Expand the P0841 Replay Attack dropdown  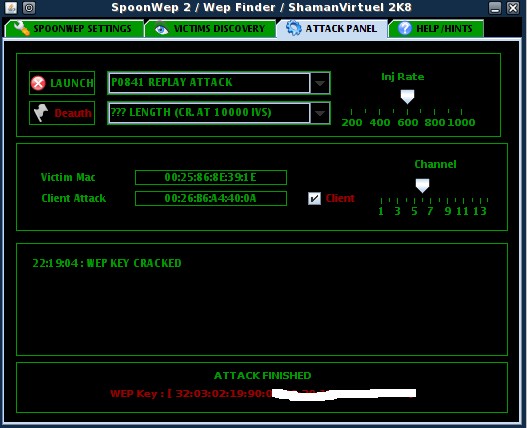click(320, 83)
